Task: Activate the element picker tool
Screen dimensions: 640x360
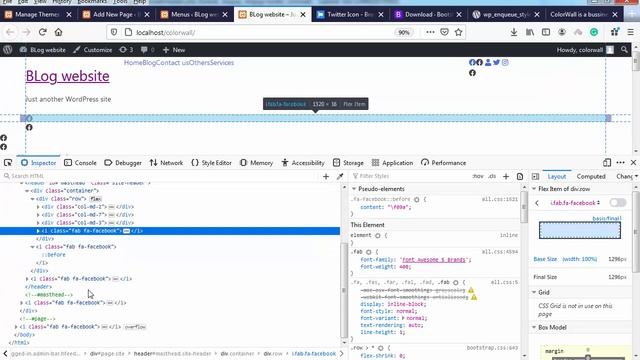Action: (x=8, y=162)
